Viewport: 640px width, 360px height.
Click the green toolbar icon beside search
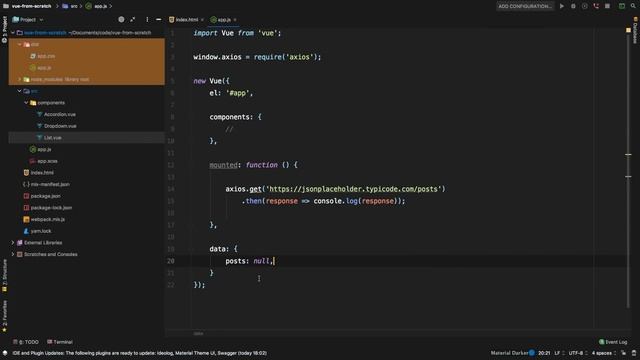(622, 6)
